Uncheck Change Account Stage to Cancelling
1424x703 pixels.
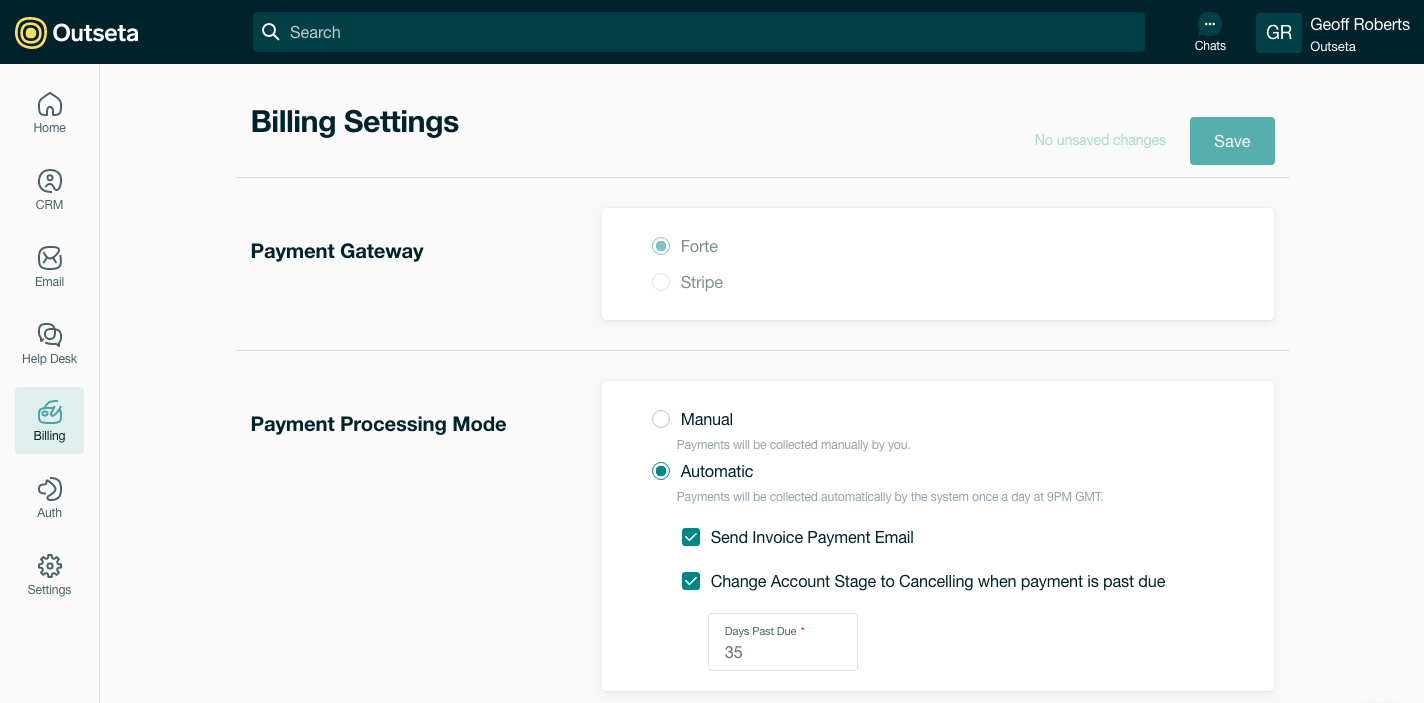point(691,581)
